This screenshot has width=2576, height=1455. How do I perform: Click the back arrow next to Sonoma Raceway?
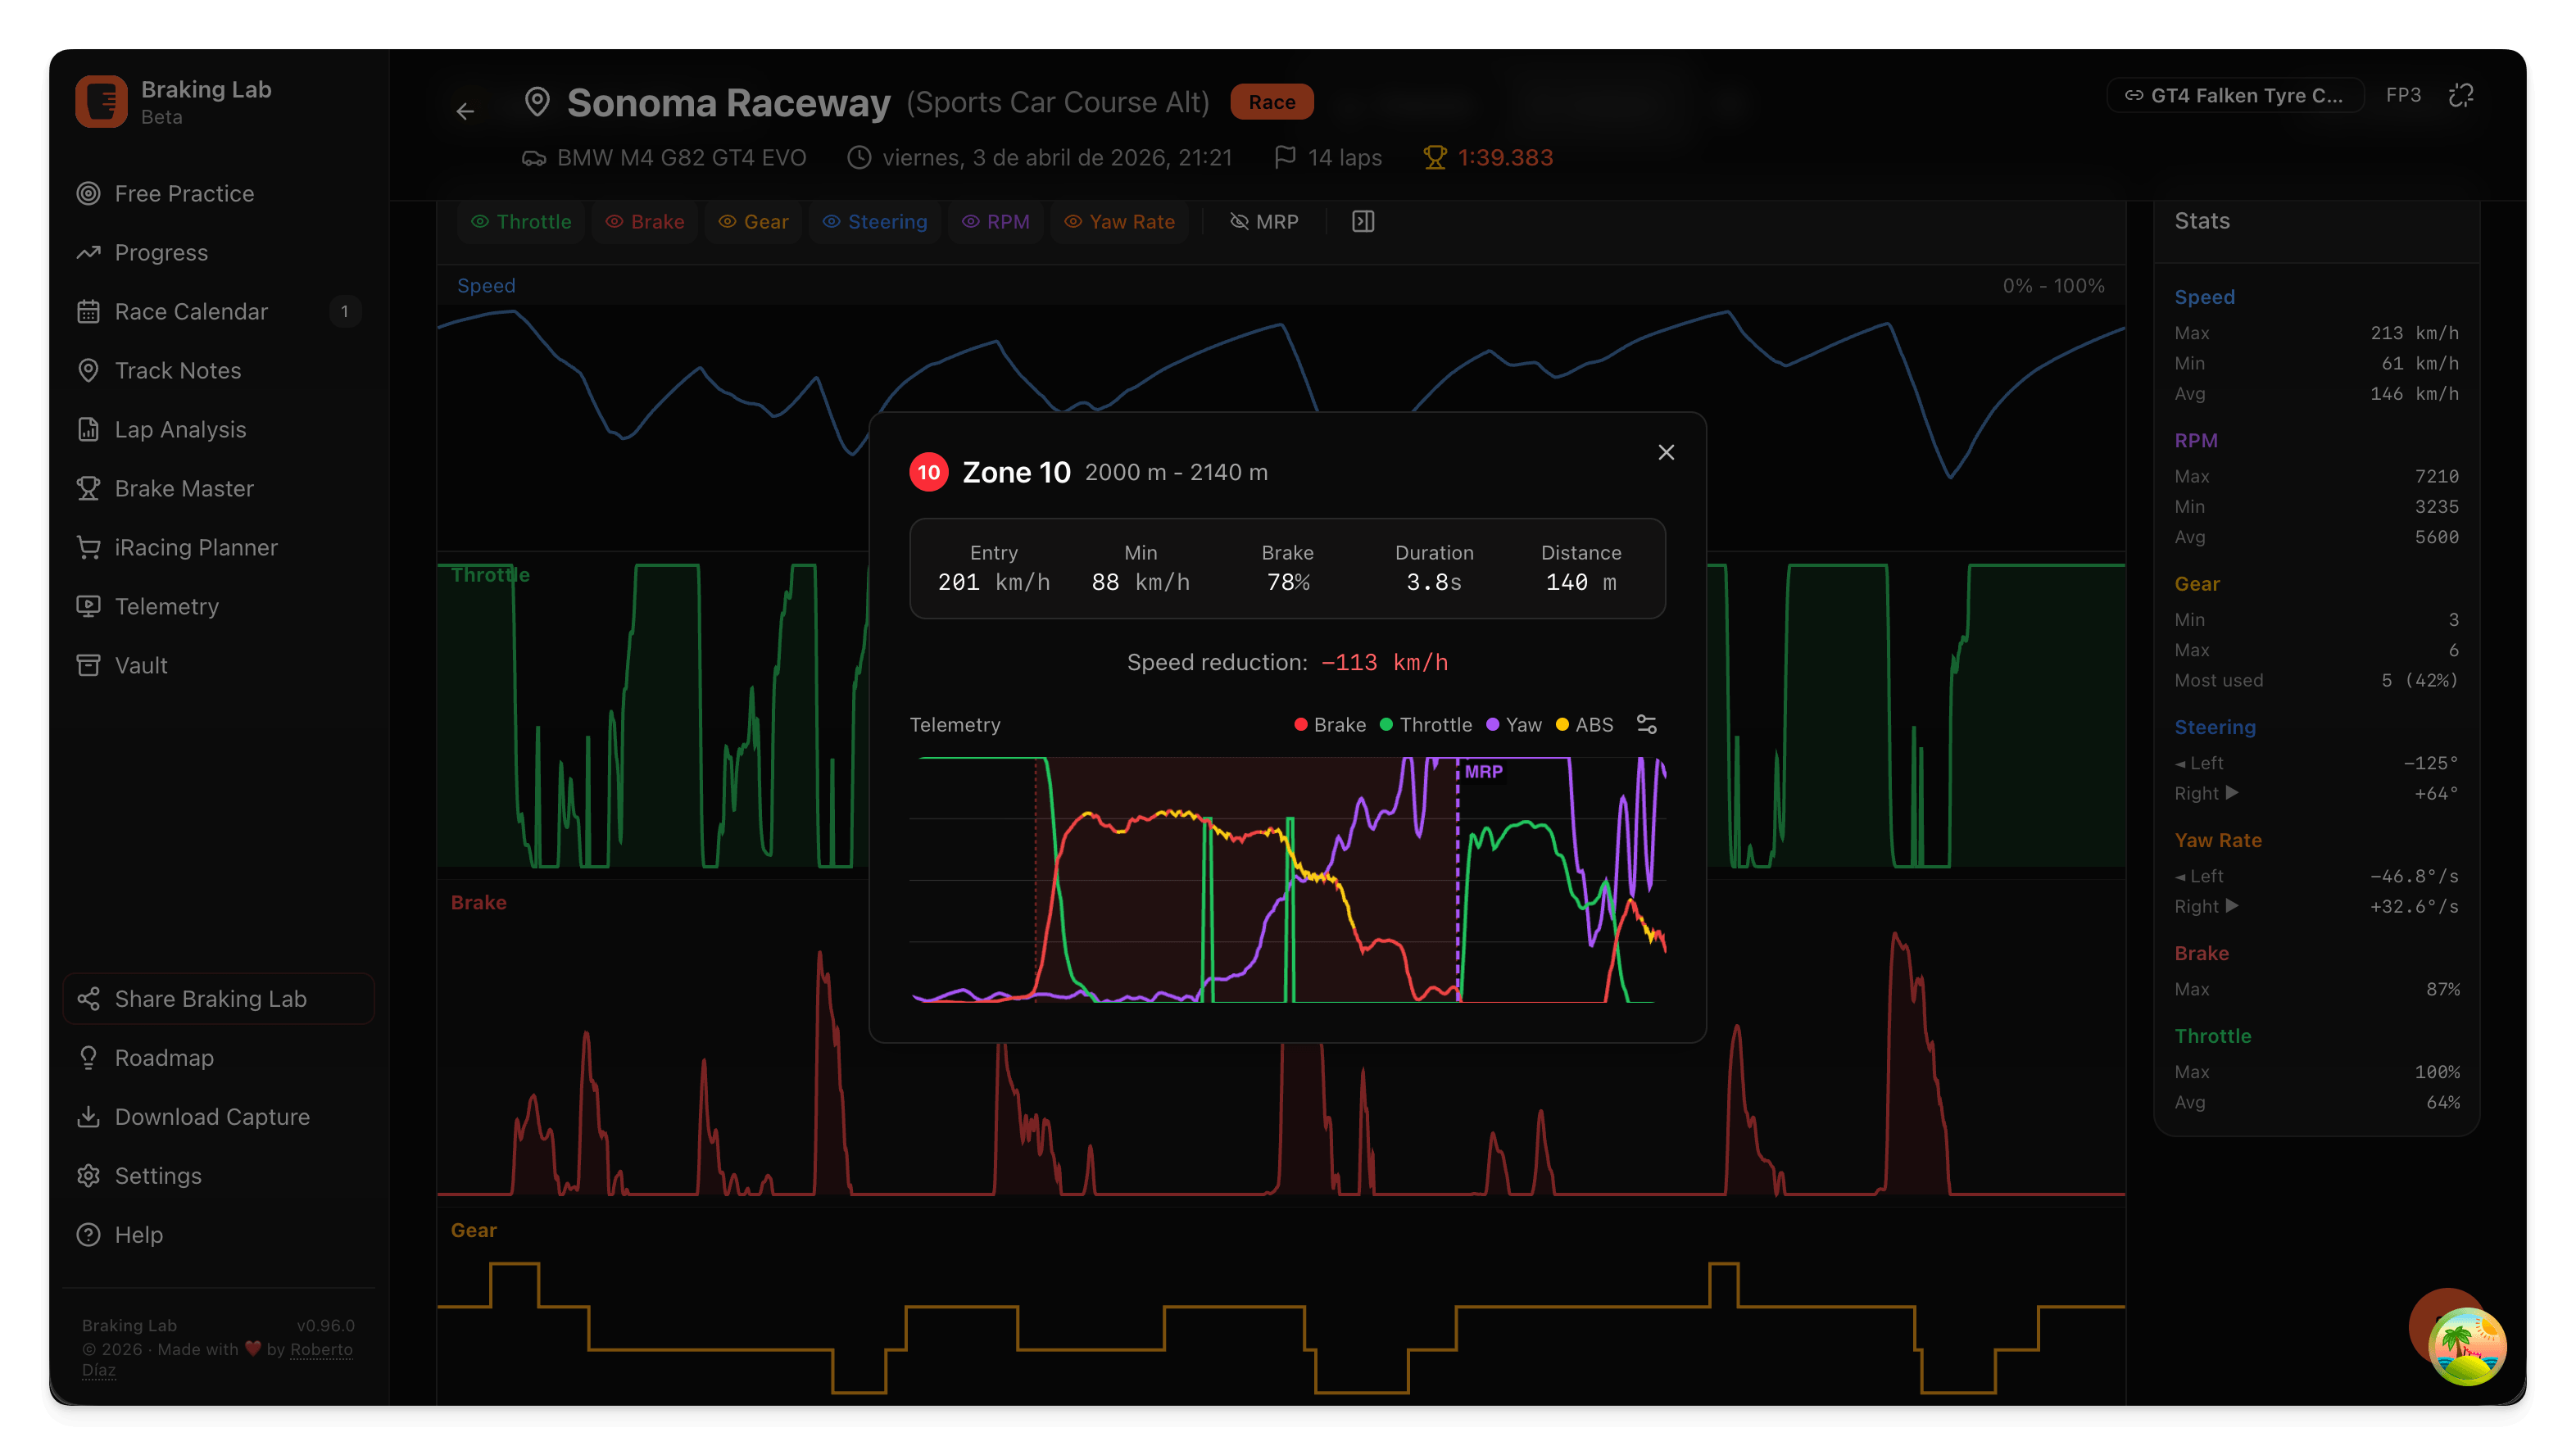[465, 111]
